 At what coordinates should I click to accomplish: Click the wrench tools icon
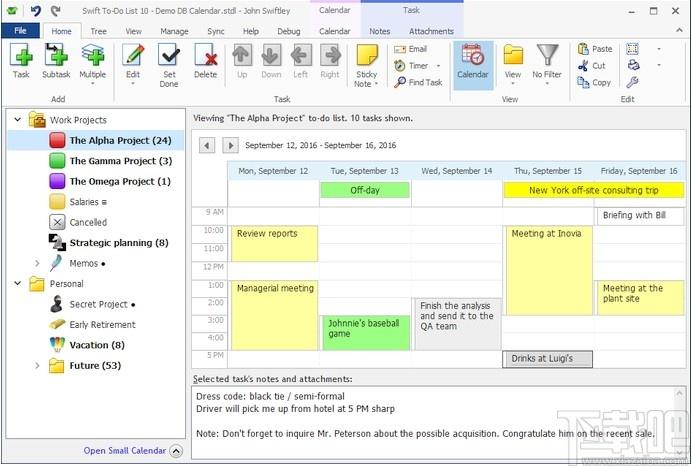633,82
